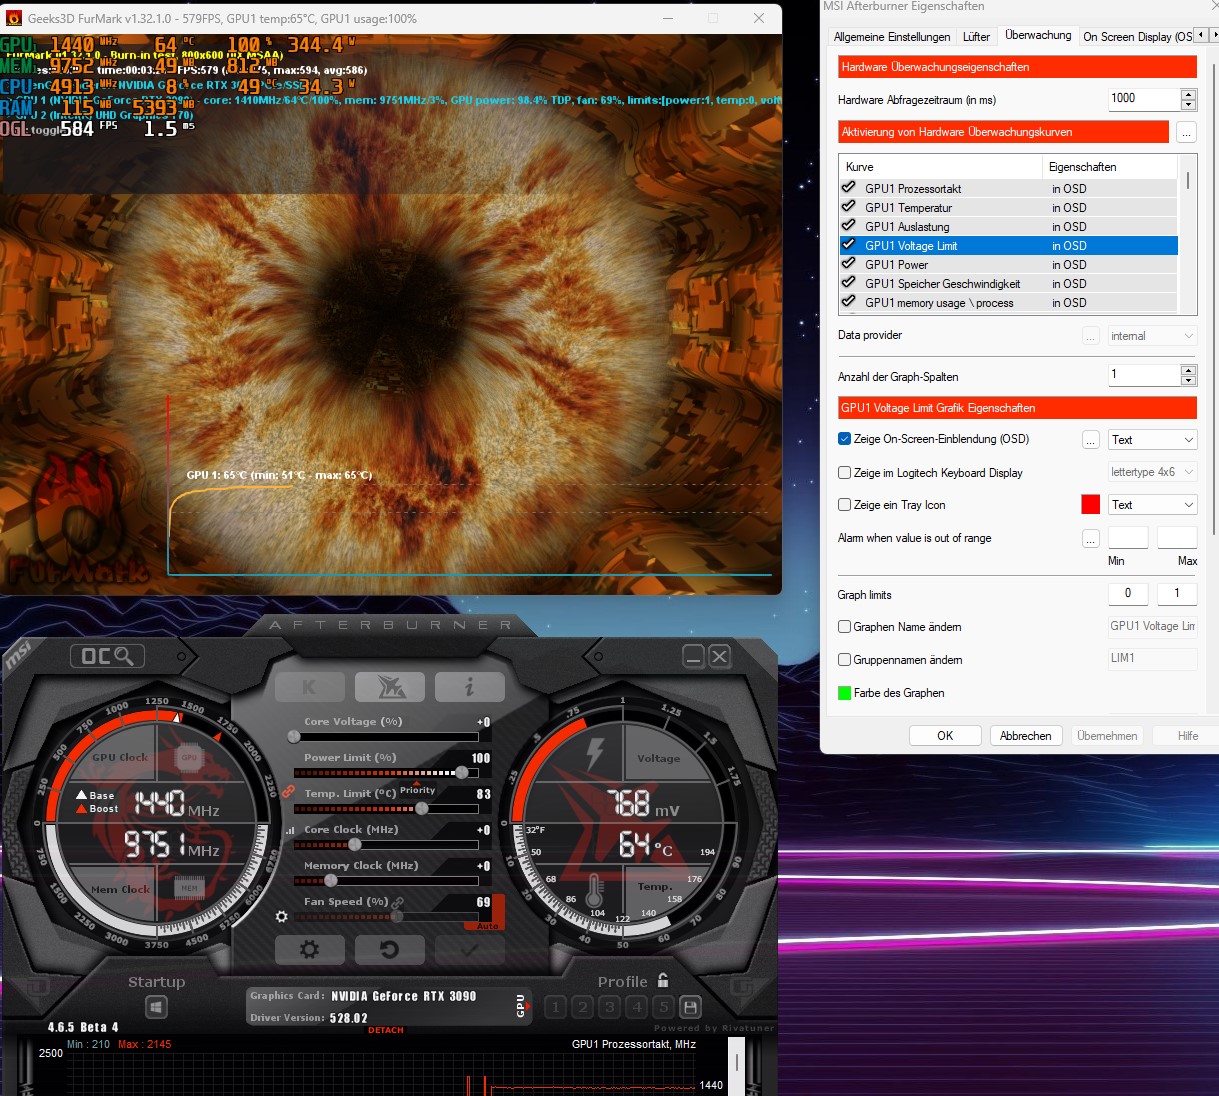
Task: Click the Hardware Abfragezeitraum input field
Action: (x=1144, y=99)
